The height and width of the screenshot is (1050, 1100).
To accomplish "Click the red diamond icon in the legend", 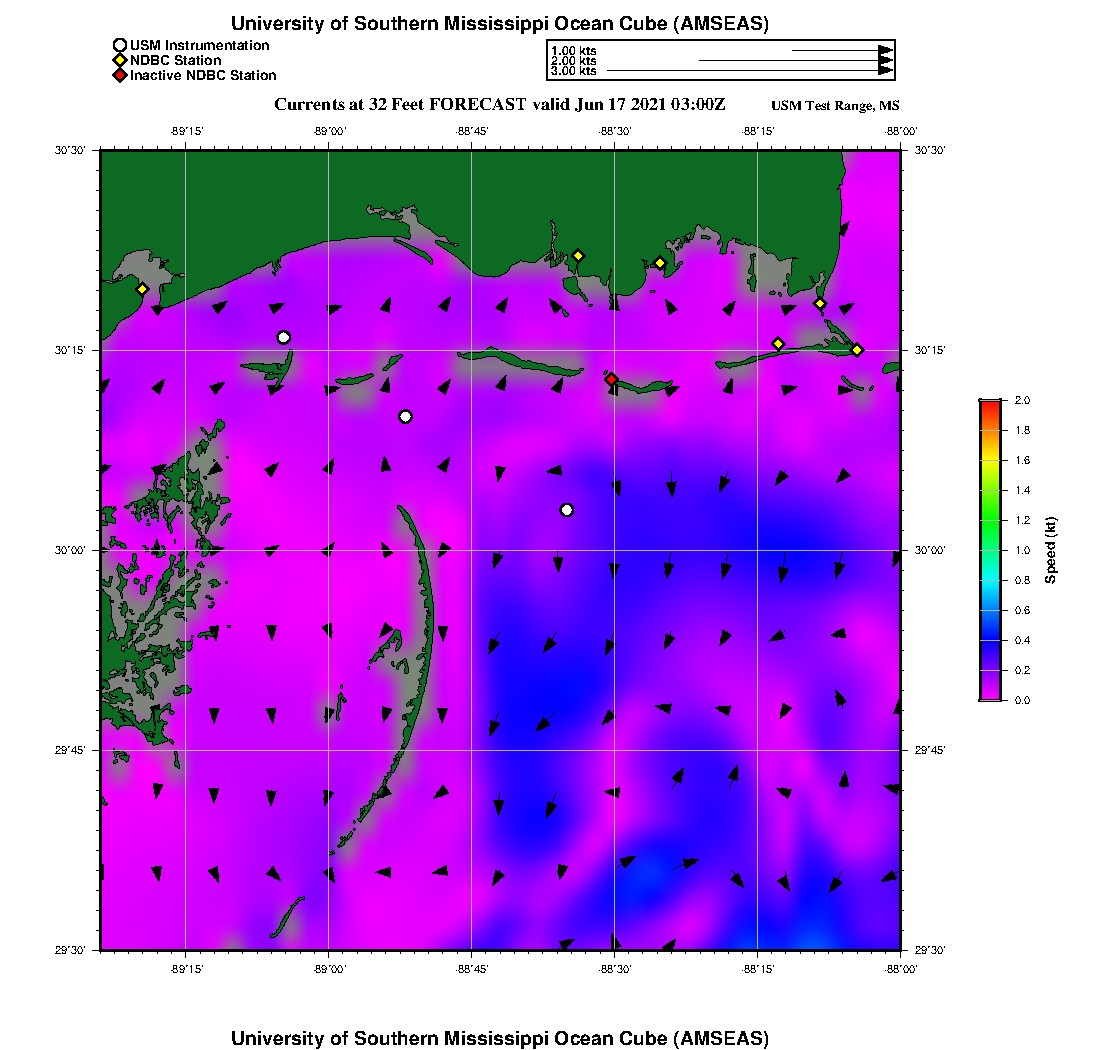I will pos(120,75).
